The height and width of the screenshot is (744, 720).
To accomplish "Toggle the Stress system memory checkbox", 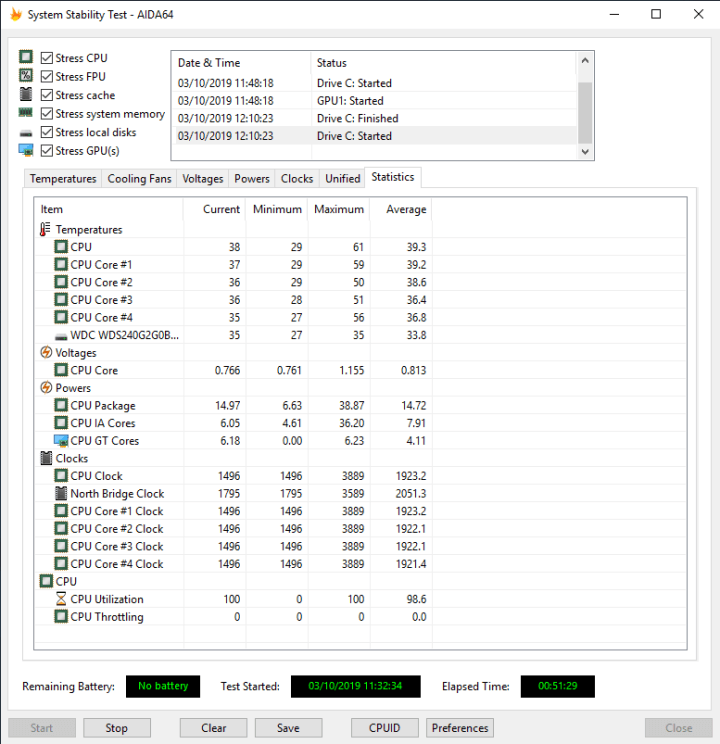I will point(47,113).
